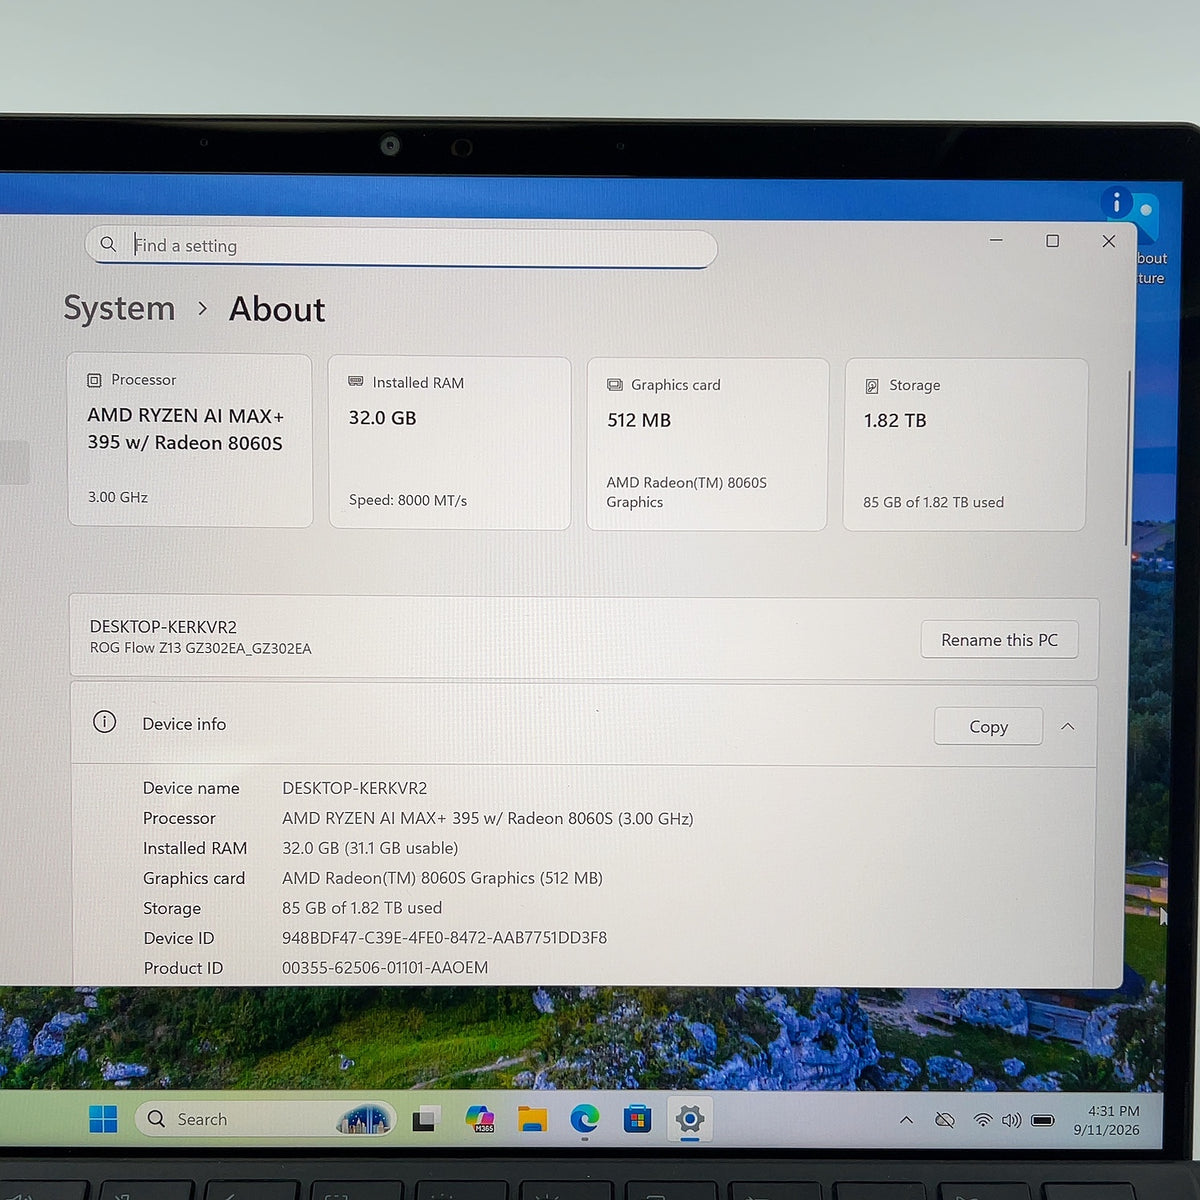Minimize the Settings window
1200x1200 pixels.
996,241
